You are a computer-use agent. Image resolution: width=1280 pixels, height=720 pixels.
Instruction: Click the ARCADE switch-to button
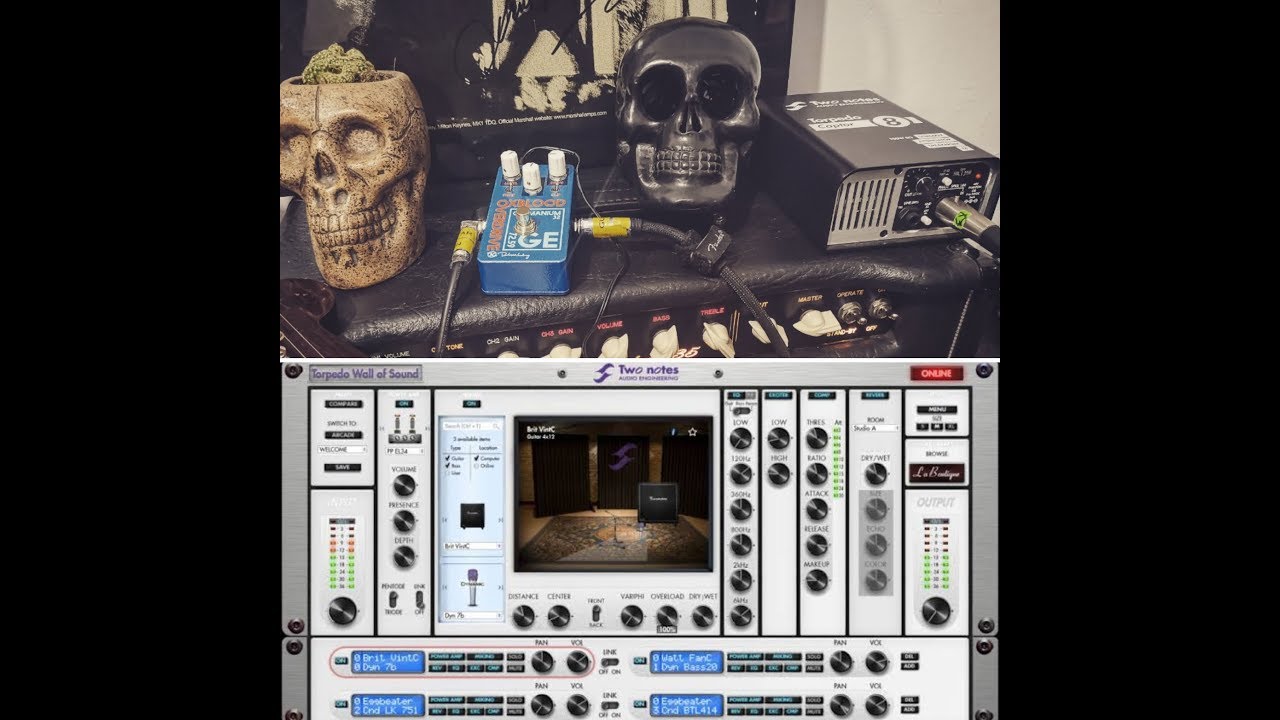pyautogui.click(x=342, y=436)
